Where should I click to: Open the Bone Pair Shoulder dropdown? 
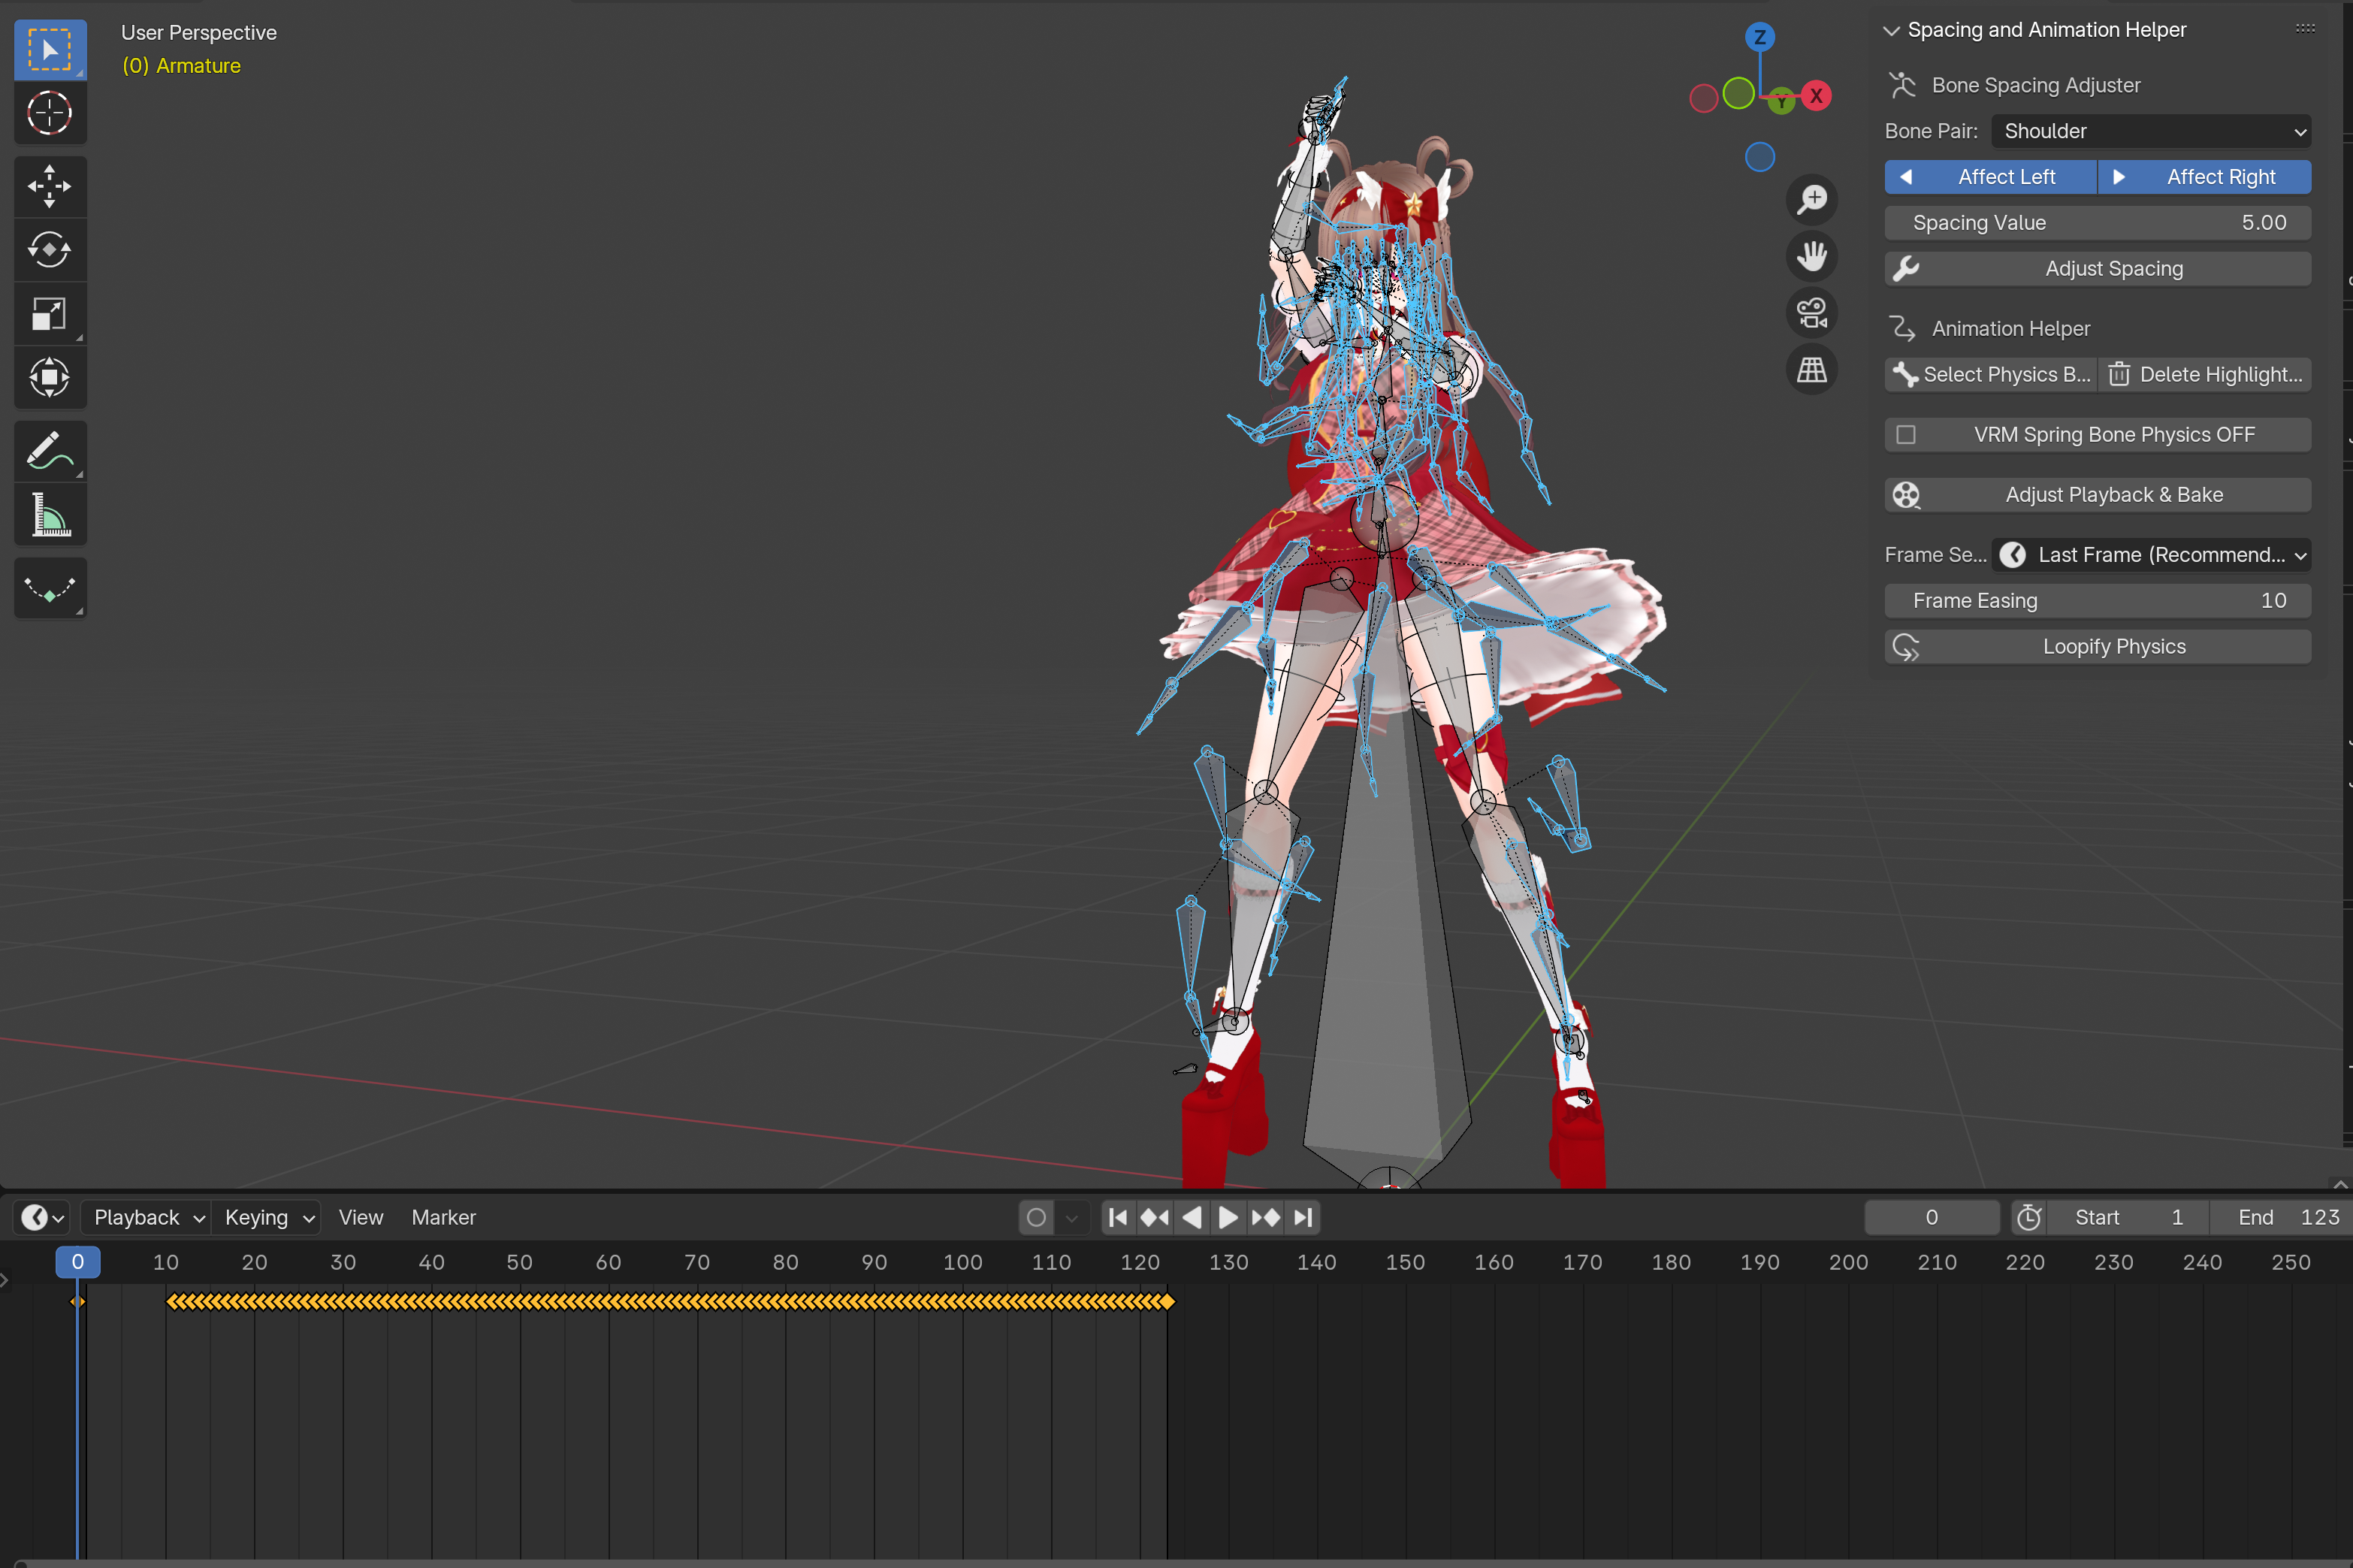point(2150,131)
